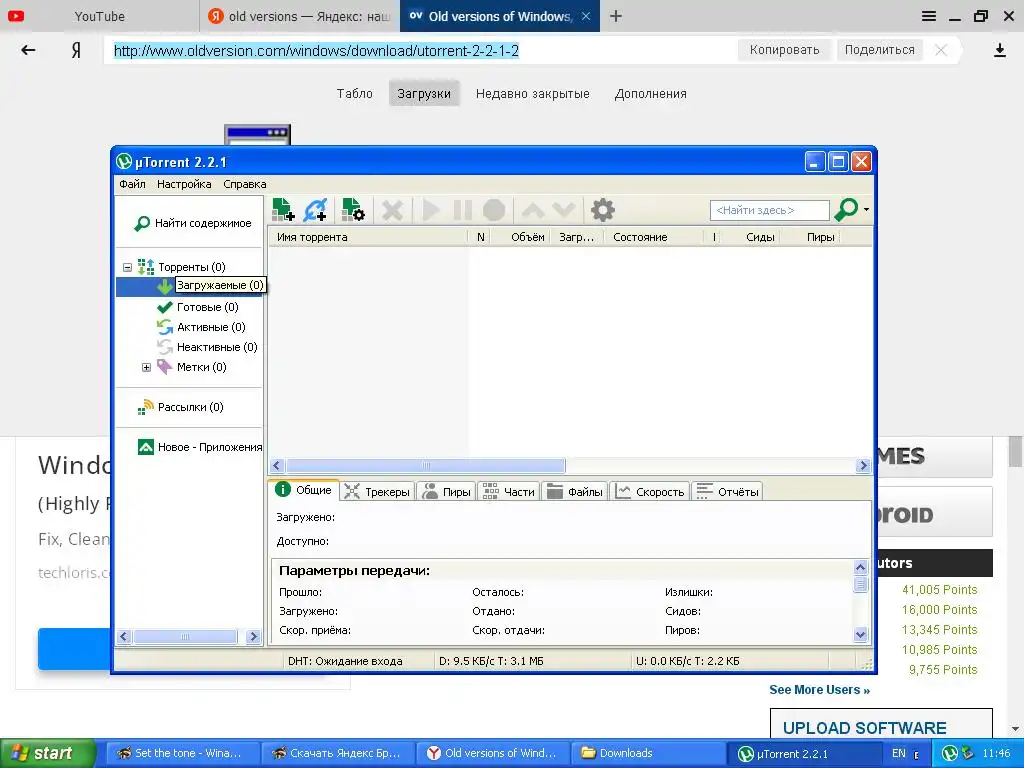This screenshot has width=1024, height=768.
Task: Click the Create New Torrent icon
Action: click(x=353, y=210)
